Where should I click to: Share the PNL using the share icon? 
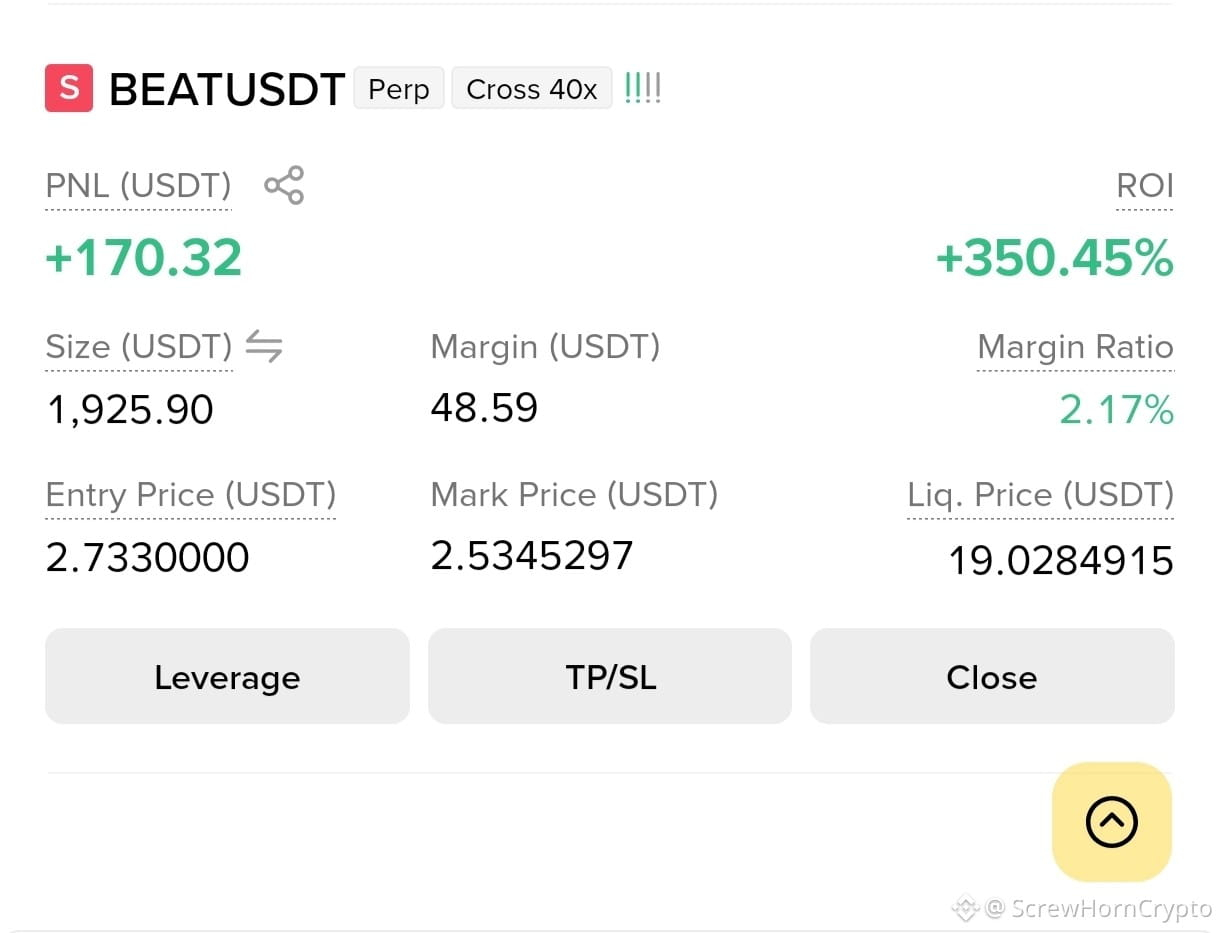[284, 186]
